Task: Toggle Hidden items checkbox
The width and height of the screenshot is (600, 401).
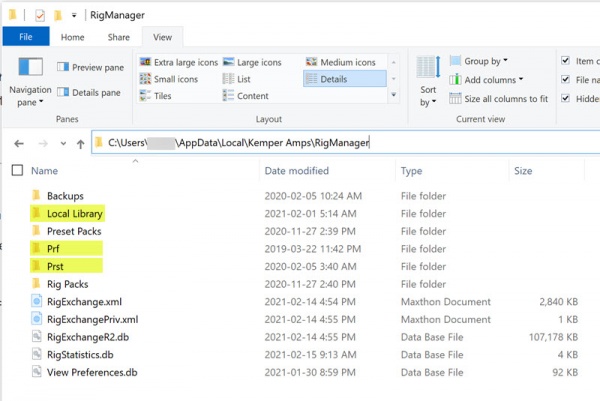Action: point(566,98)
